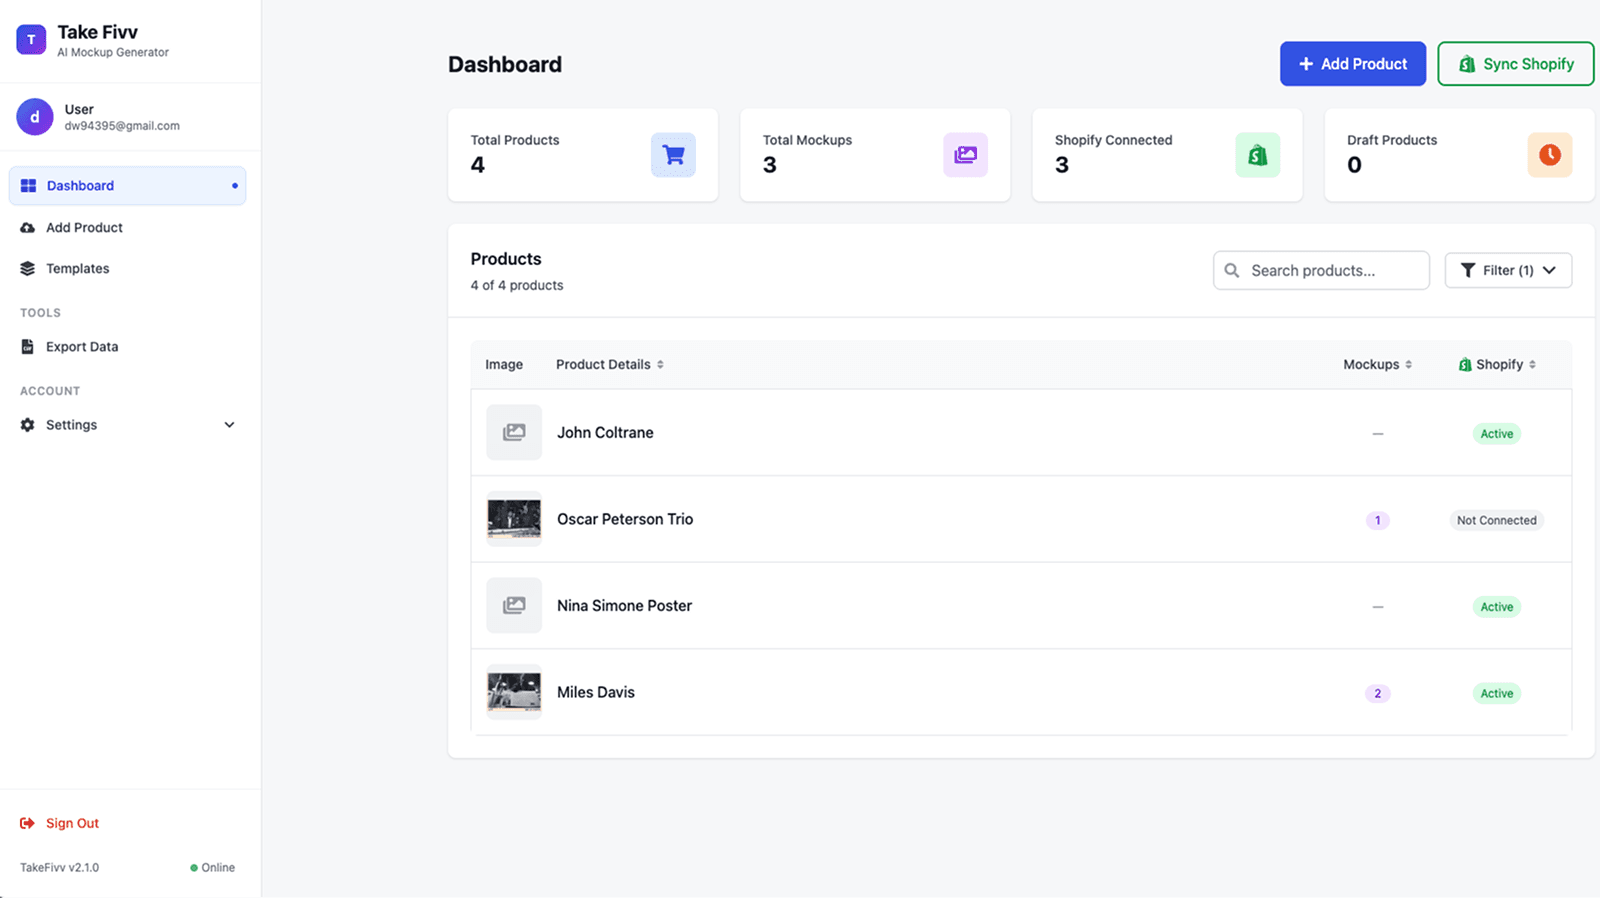Click the Active badge for John Coltrane

1497,434
